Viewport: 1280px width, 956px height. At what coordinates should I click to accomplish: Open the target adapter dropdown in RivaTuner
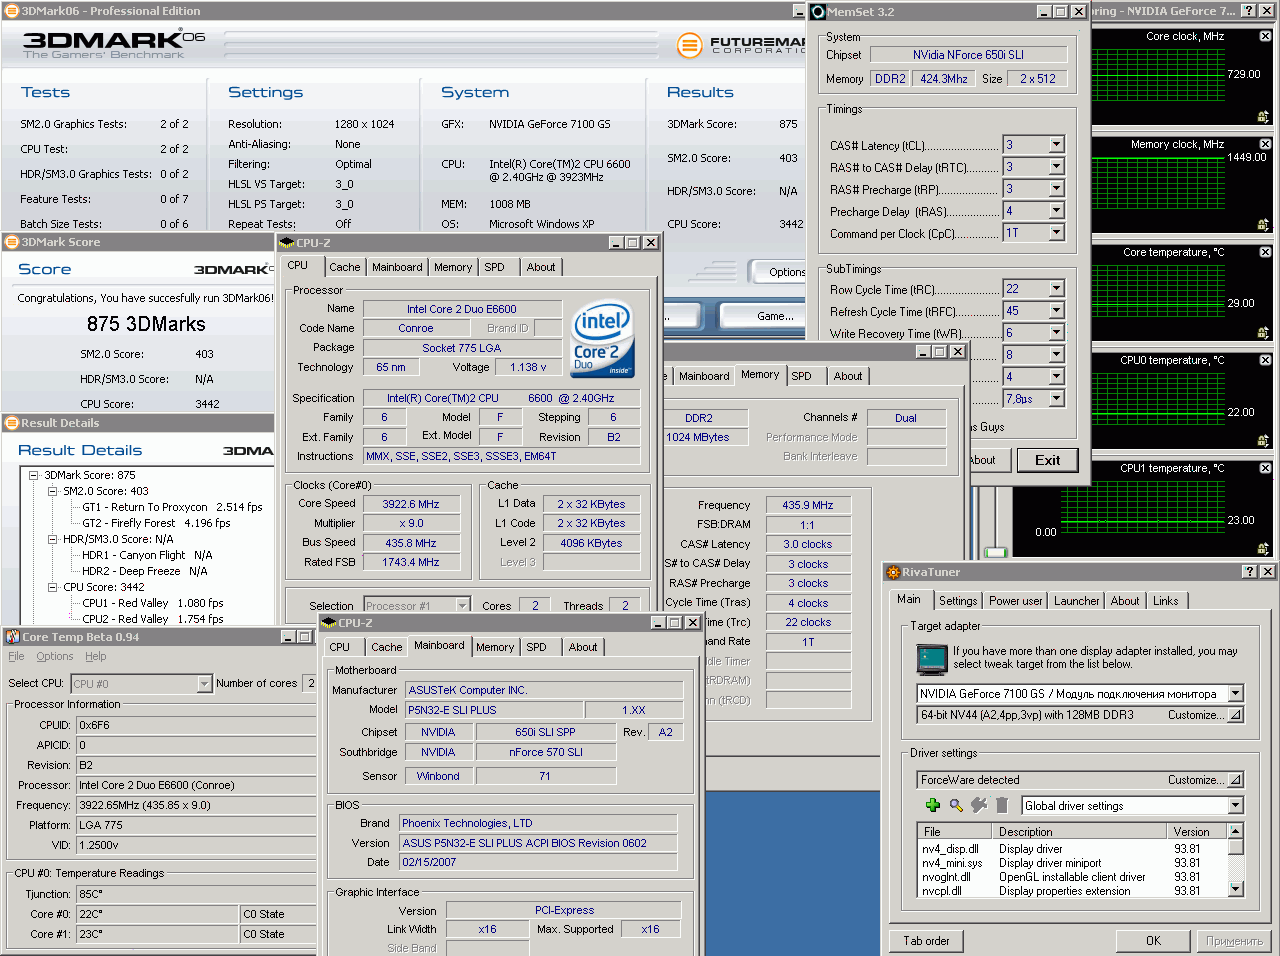coord(1236,694)
